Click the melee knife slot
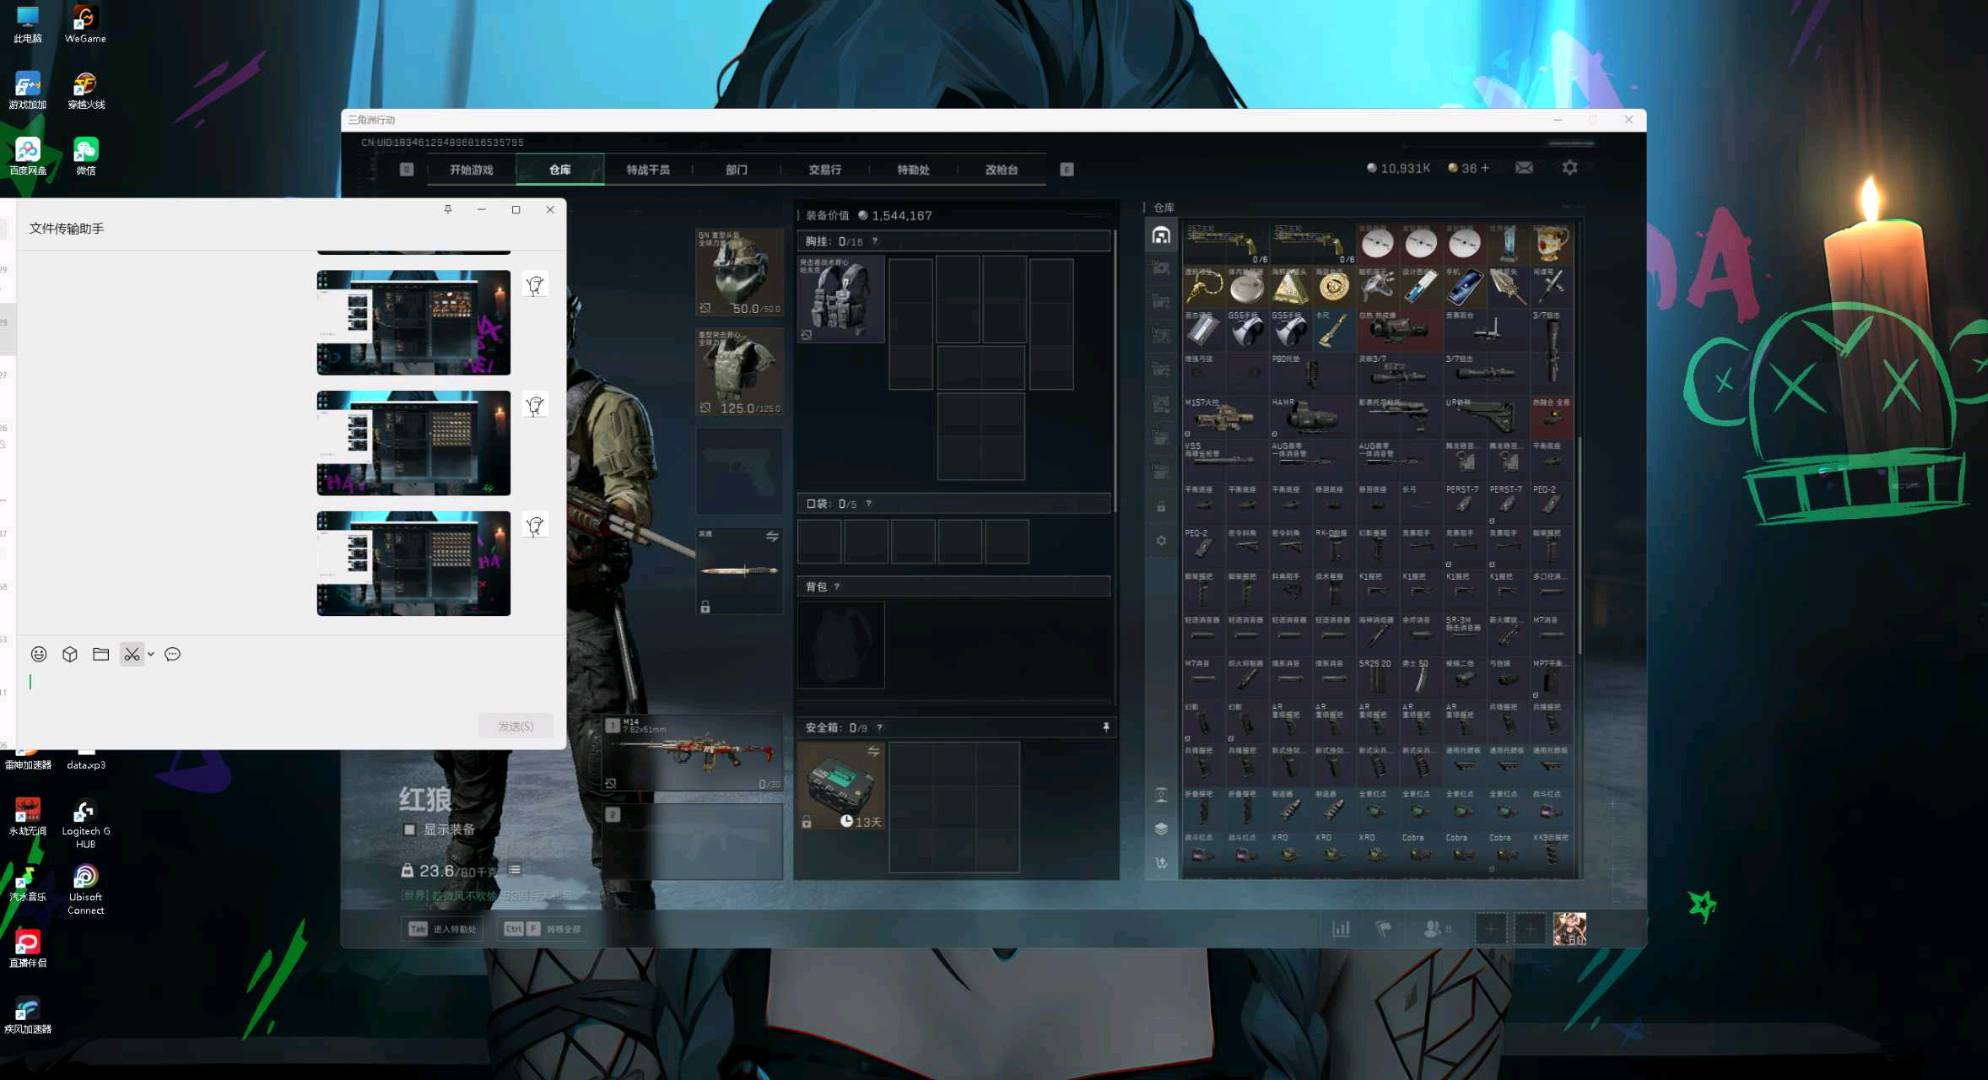The width and height of the screenshot is (1988, 1080). coord(740,570)
